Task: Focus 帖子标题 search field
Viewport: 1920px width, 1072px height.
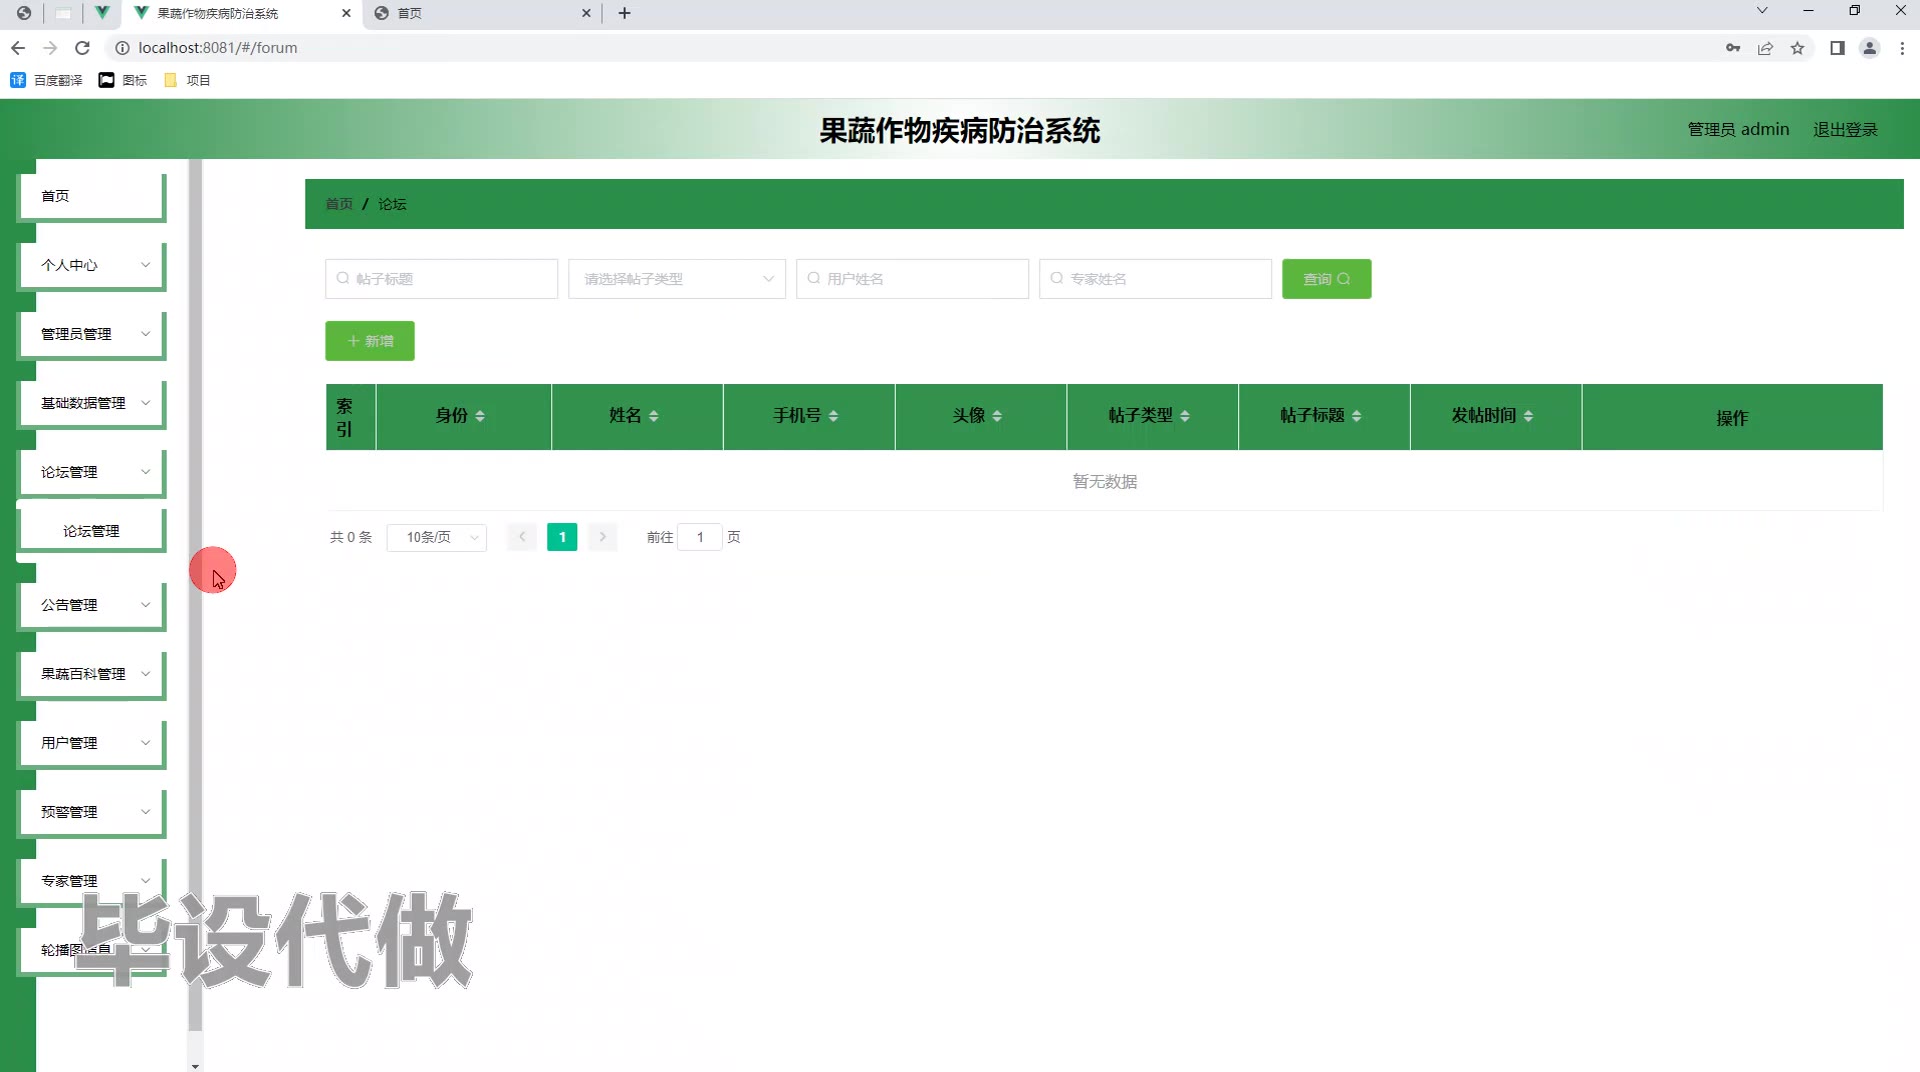Action: (441, 279)
